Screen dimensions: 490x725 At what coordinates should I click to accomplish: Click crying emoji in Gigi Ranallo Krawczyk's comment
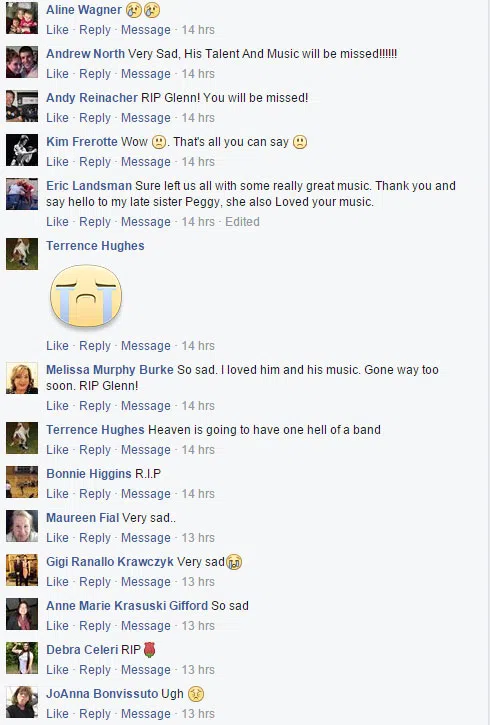pyautogui.click(x=234, y=562)
